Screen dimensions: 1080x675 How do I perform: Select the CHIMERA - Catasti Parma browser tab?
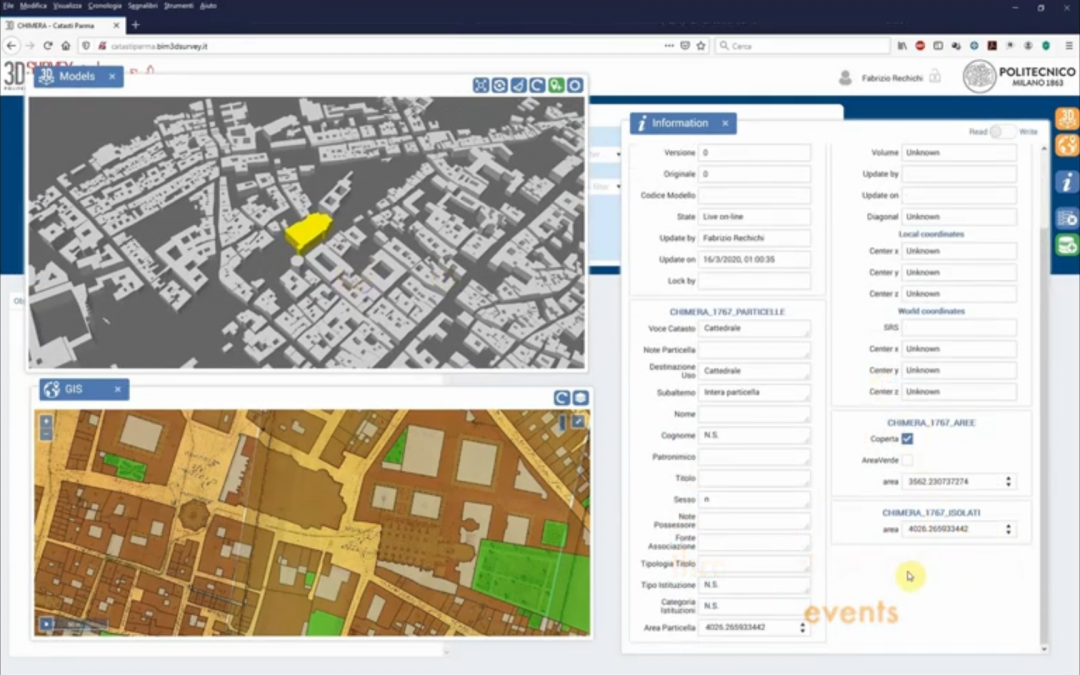62,25
